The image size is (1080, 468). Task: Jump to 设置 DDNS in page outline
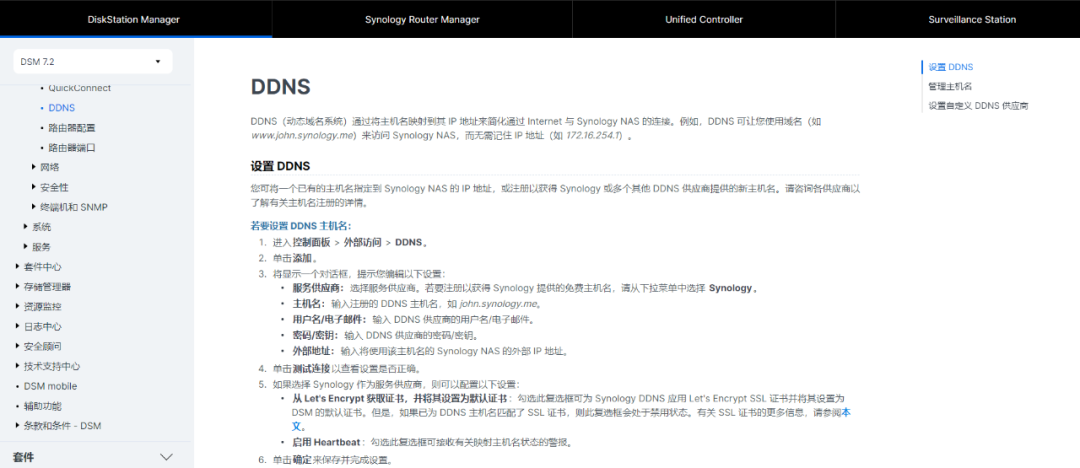pos(951,67)
